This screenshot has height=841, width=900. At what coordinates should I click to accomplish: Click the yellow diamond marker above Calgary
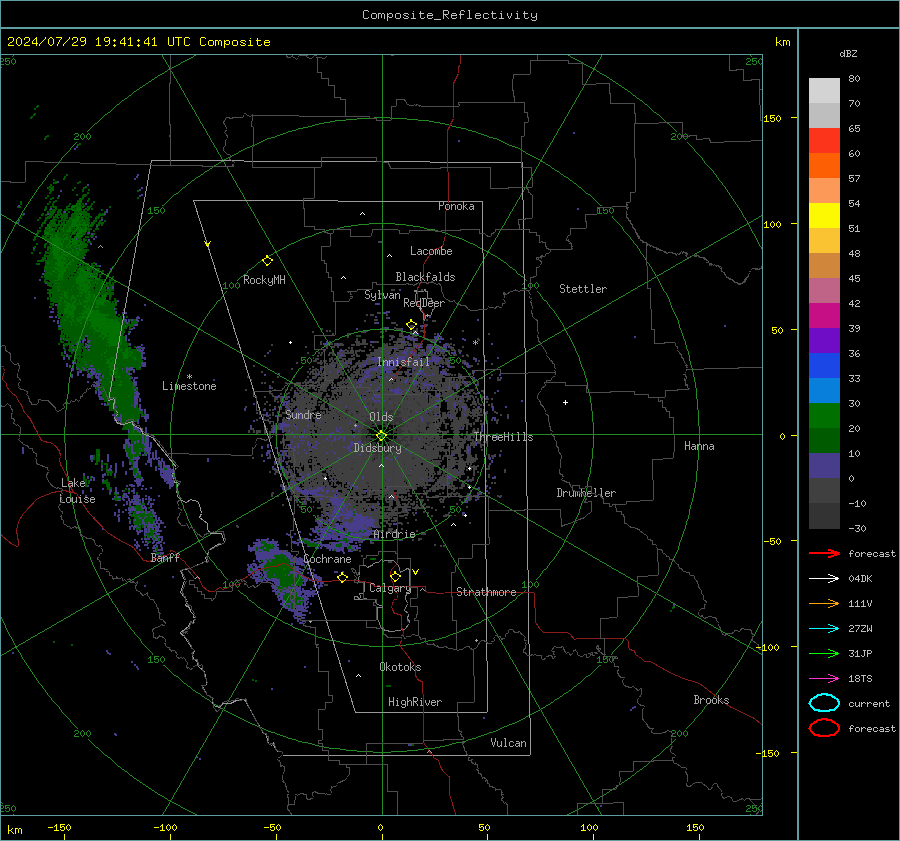tap(395, 576)
